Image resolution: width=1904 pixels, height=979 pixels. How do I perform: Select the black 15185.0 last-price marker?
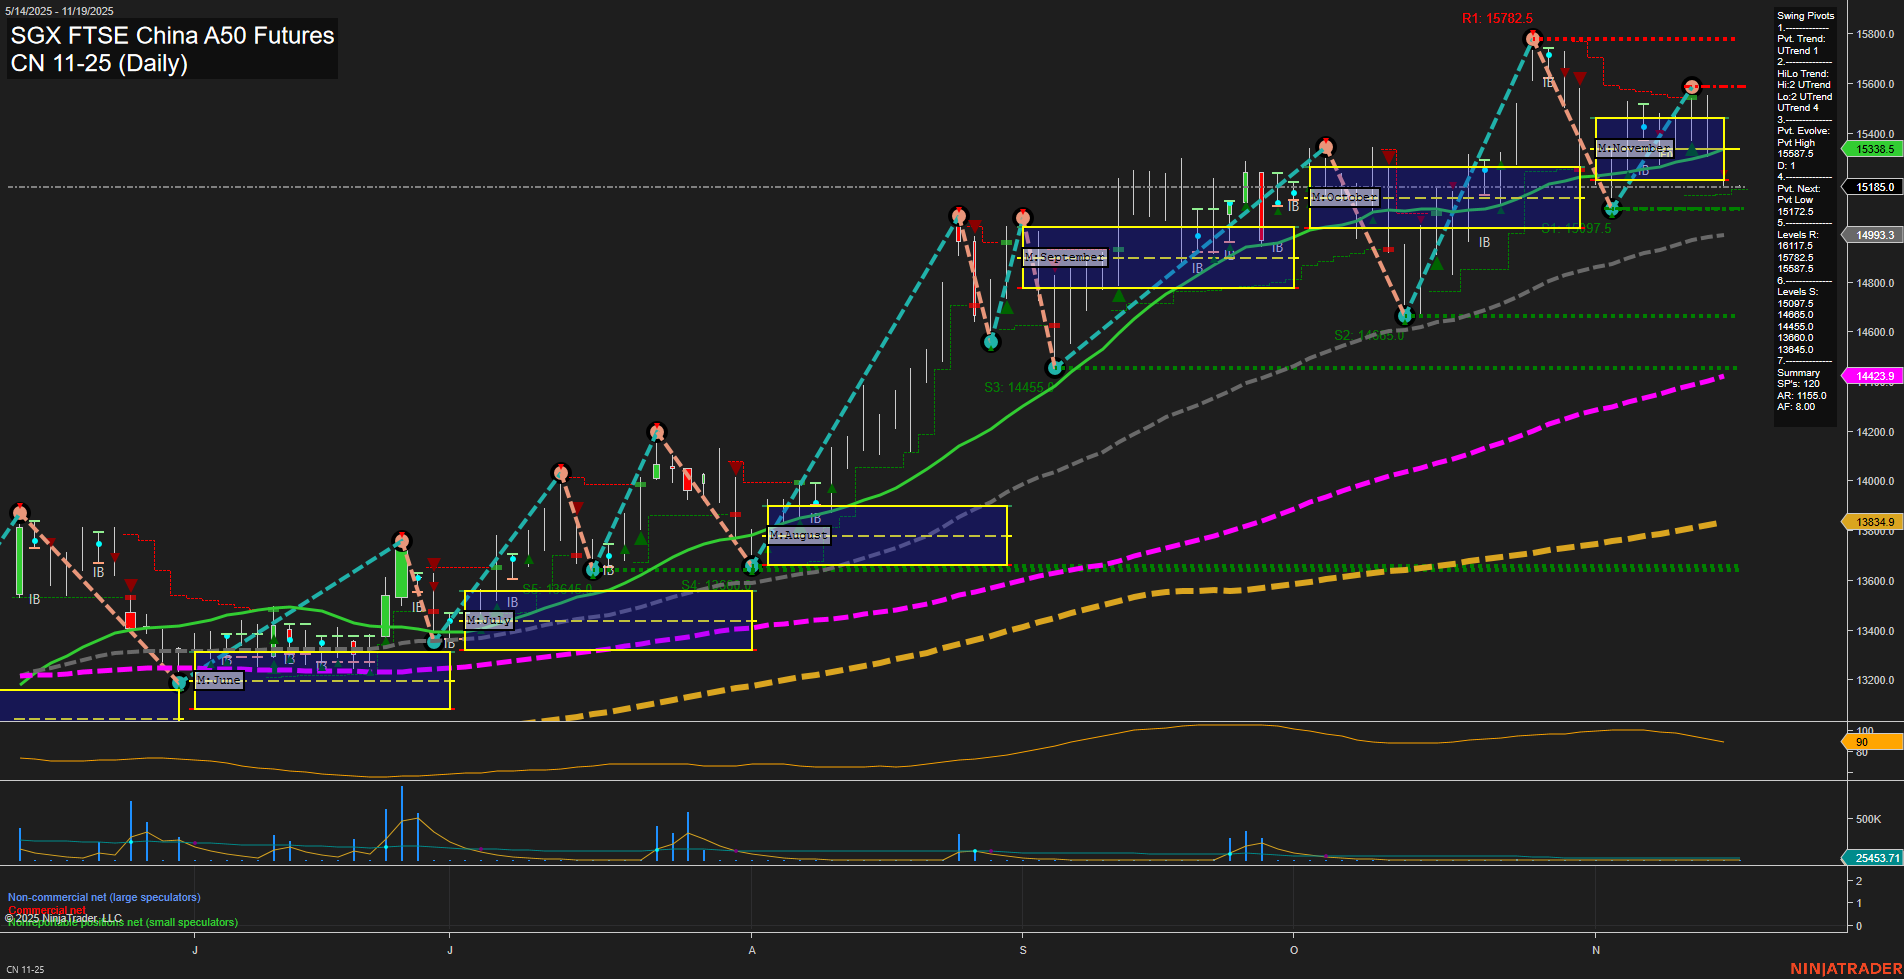coord(1874,187)
